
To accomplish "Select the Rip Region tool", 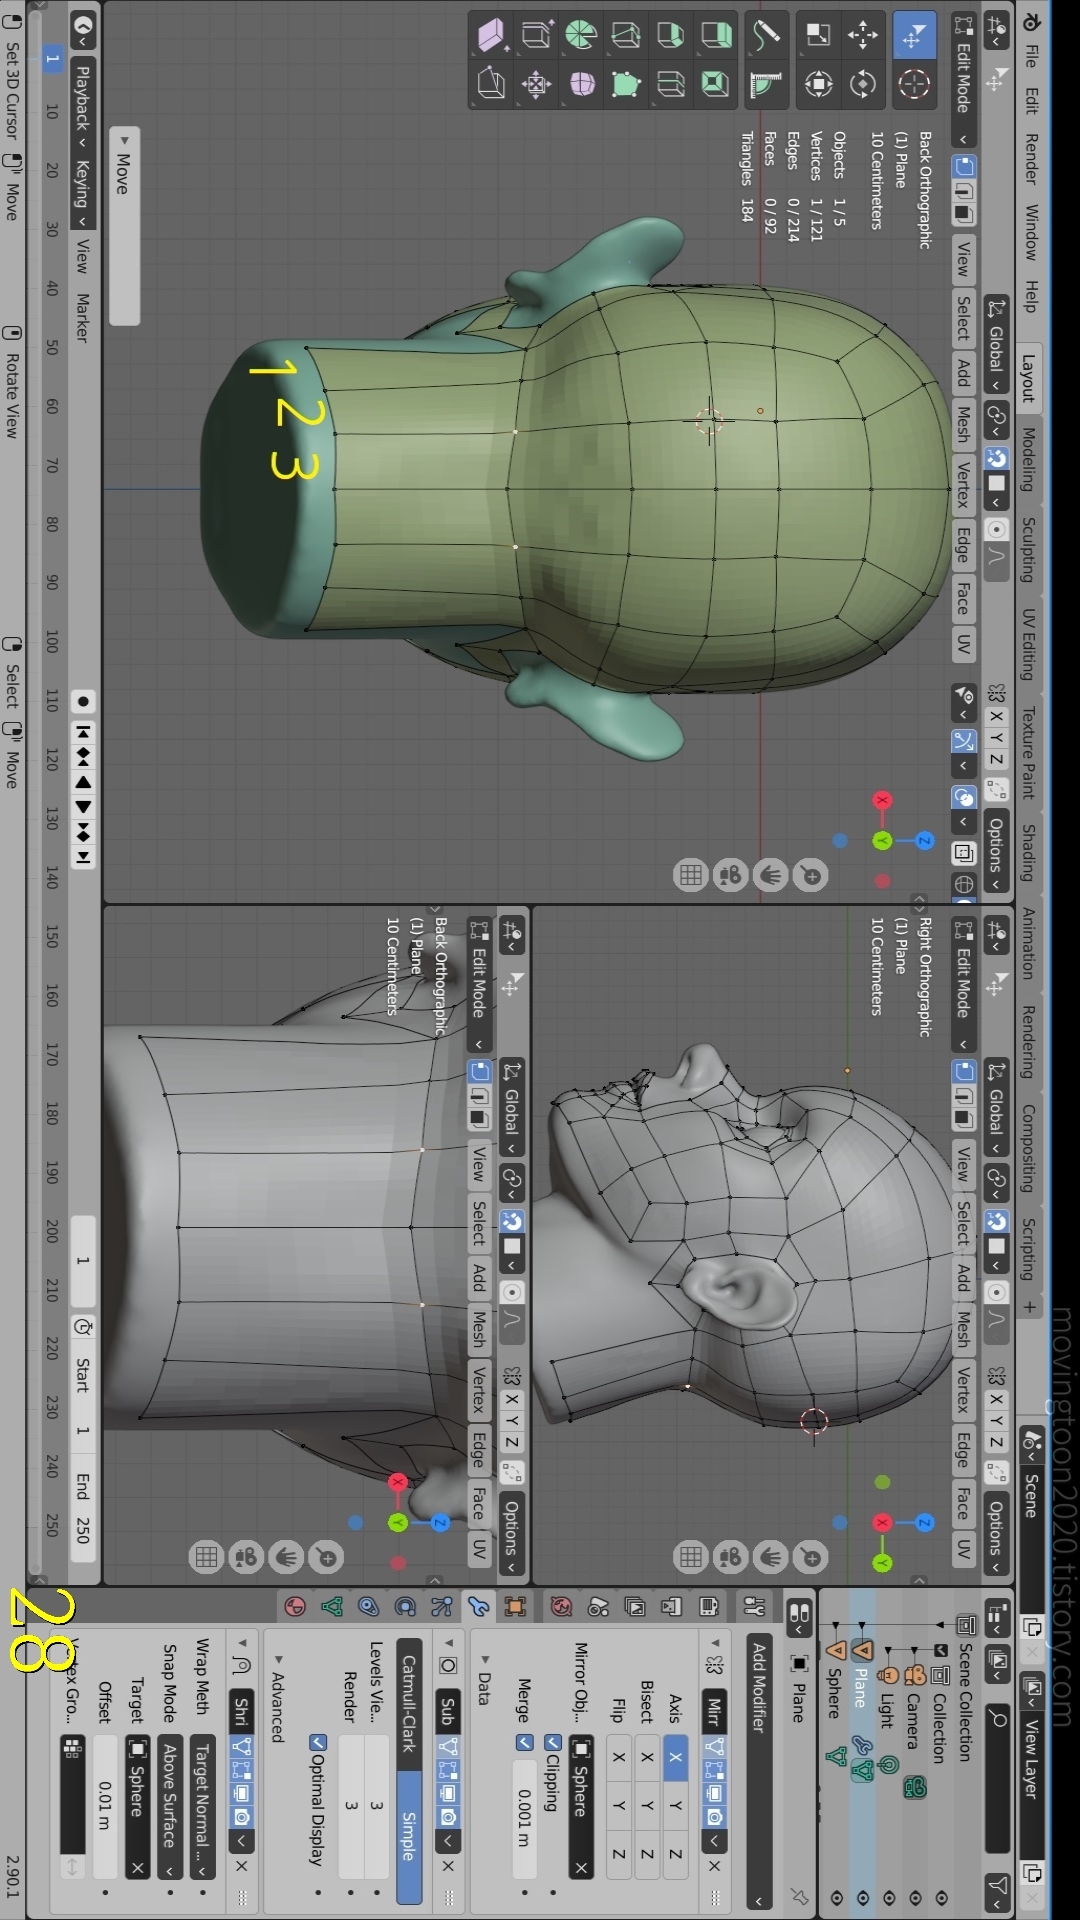I will 491,83.
